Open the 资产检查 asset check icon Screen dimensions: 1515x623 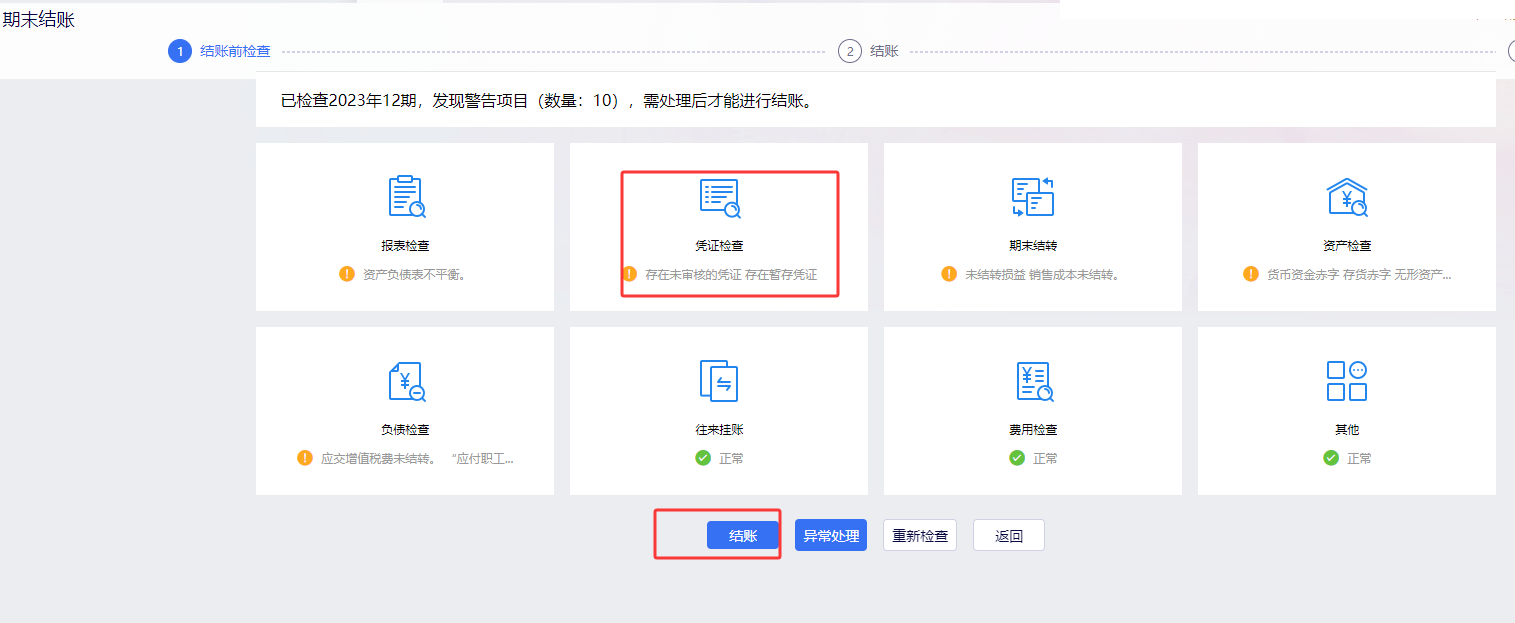click(x=1347, y=196)
